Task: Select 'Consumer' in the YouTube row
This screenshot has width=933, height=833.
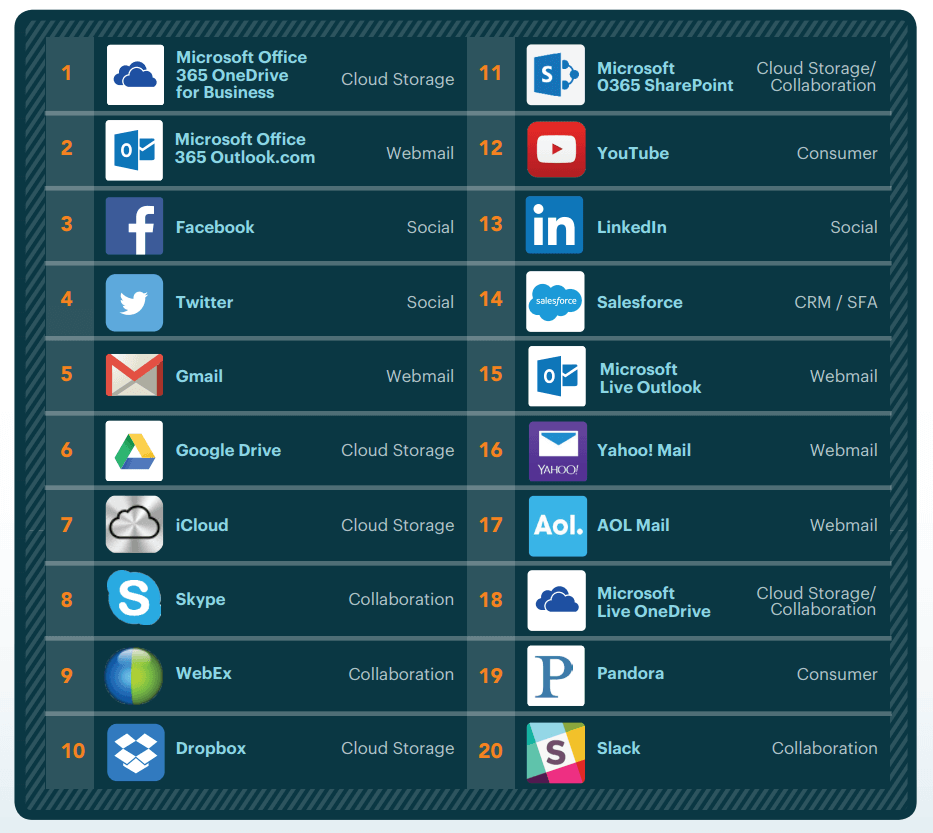Action: (837, 154)
